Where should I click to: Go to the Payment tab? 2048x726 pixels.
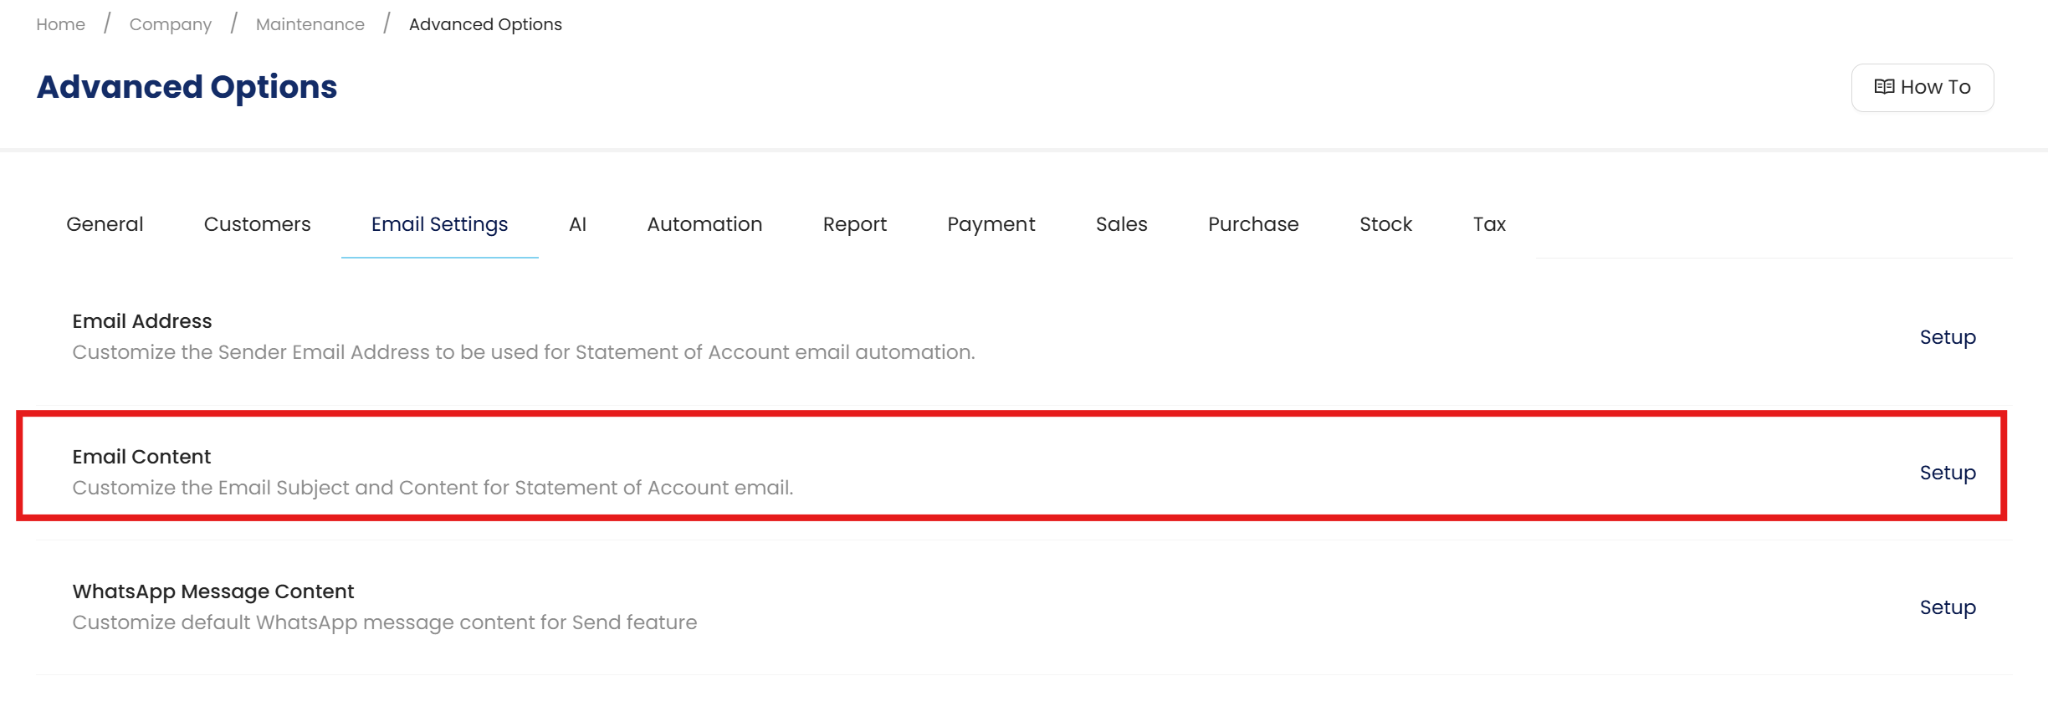tap(991, 224)
